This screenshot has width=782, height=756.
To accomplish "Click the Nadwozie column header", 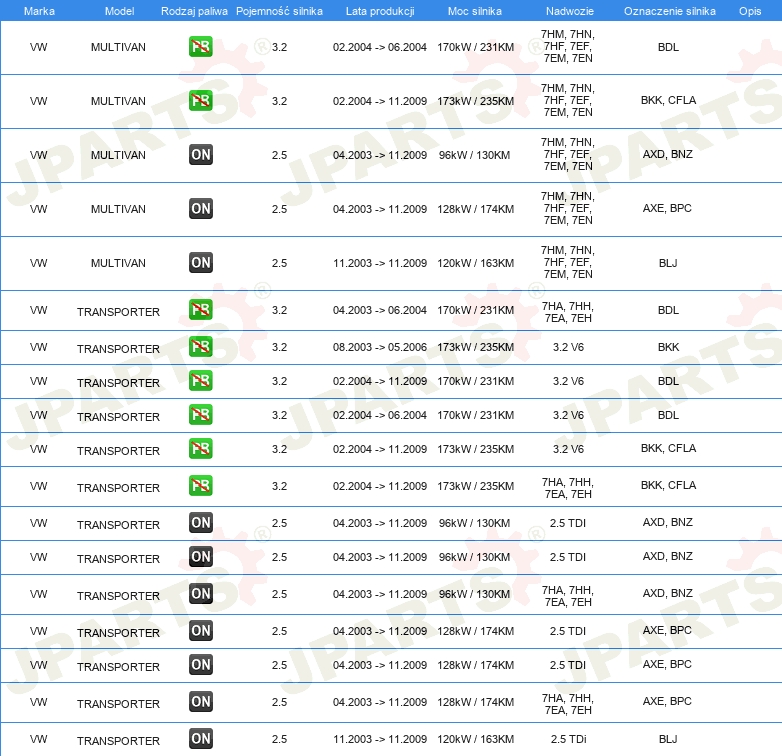I will coord(567,10).
